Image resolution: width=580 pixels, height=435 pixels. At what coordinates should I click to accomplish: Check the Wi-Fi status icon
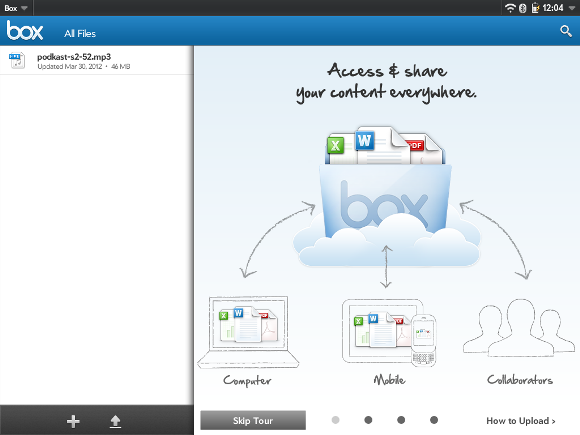pyautogui.click(x=510, y=8)
